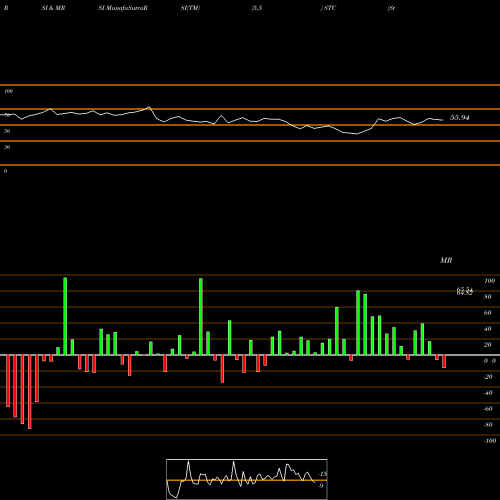Click the MR axis label -20
This screenshot has width=500, height=500.
tap(488, 377)
